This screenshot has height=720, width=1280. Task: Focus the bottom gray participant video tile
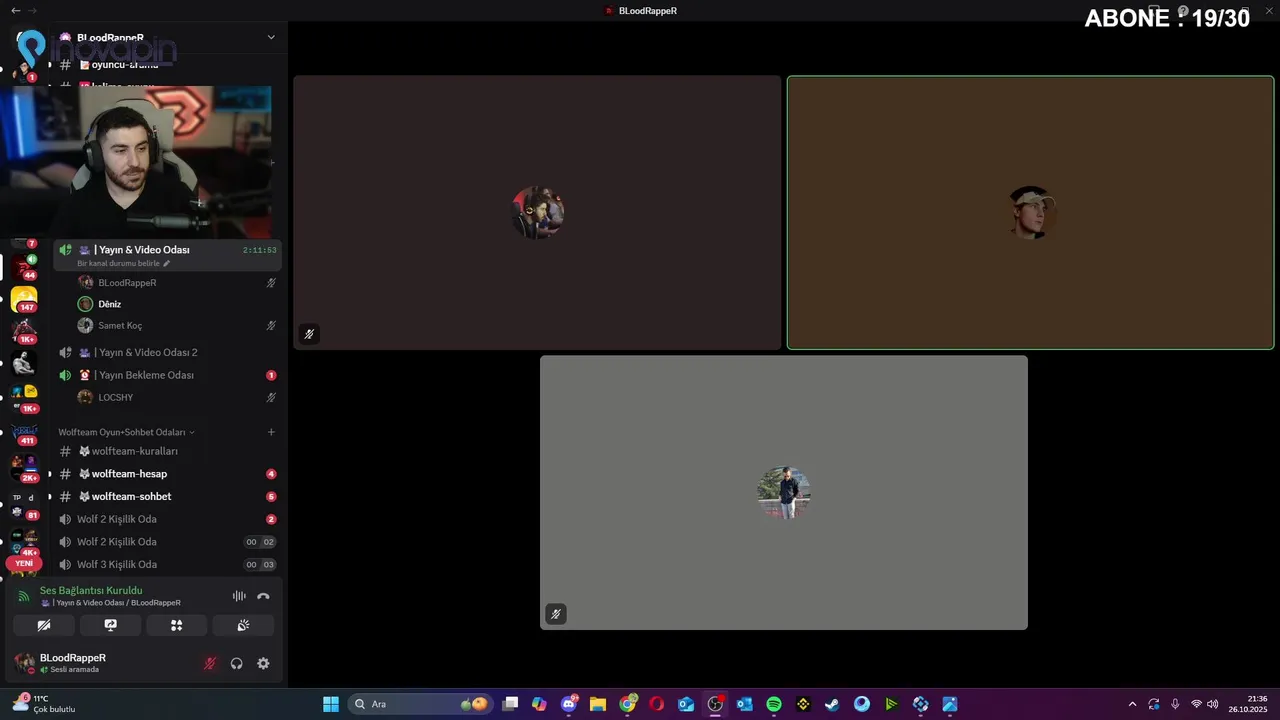[784, 492]
